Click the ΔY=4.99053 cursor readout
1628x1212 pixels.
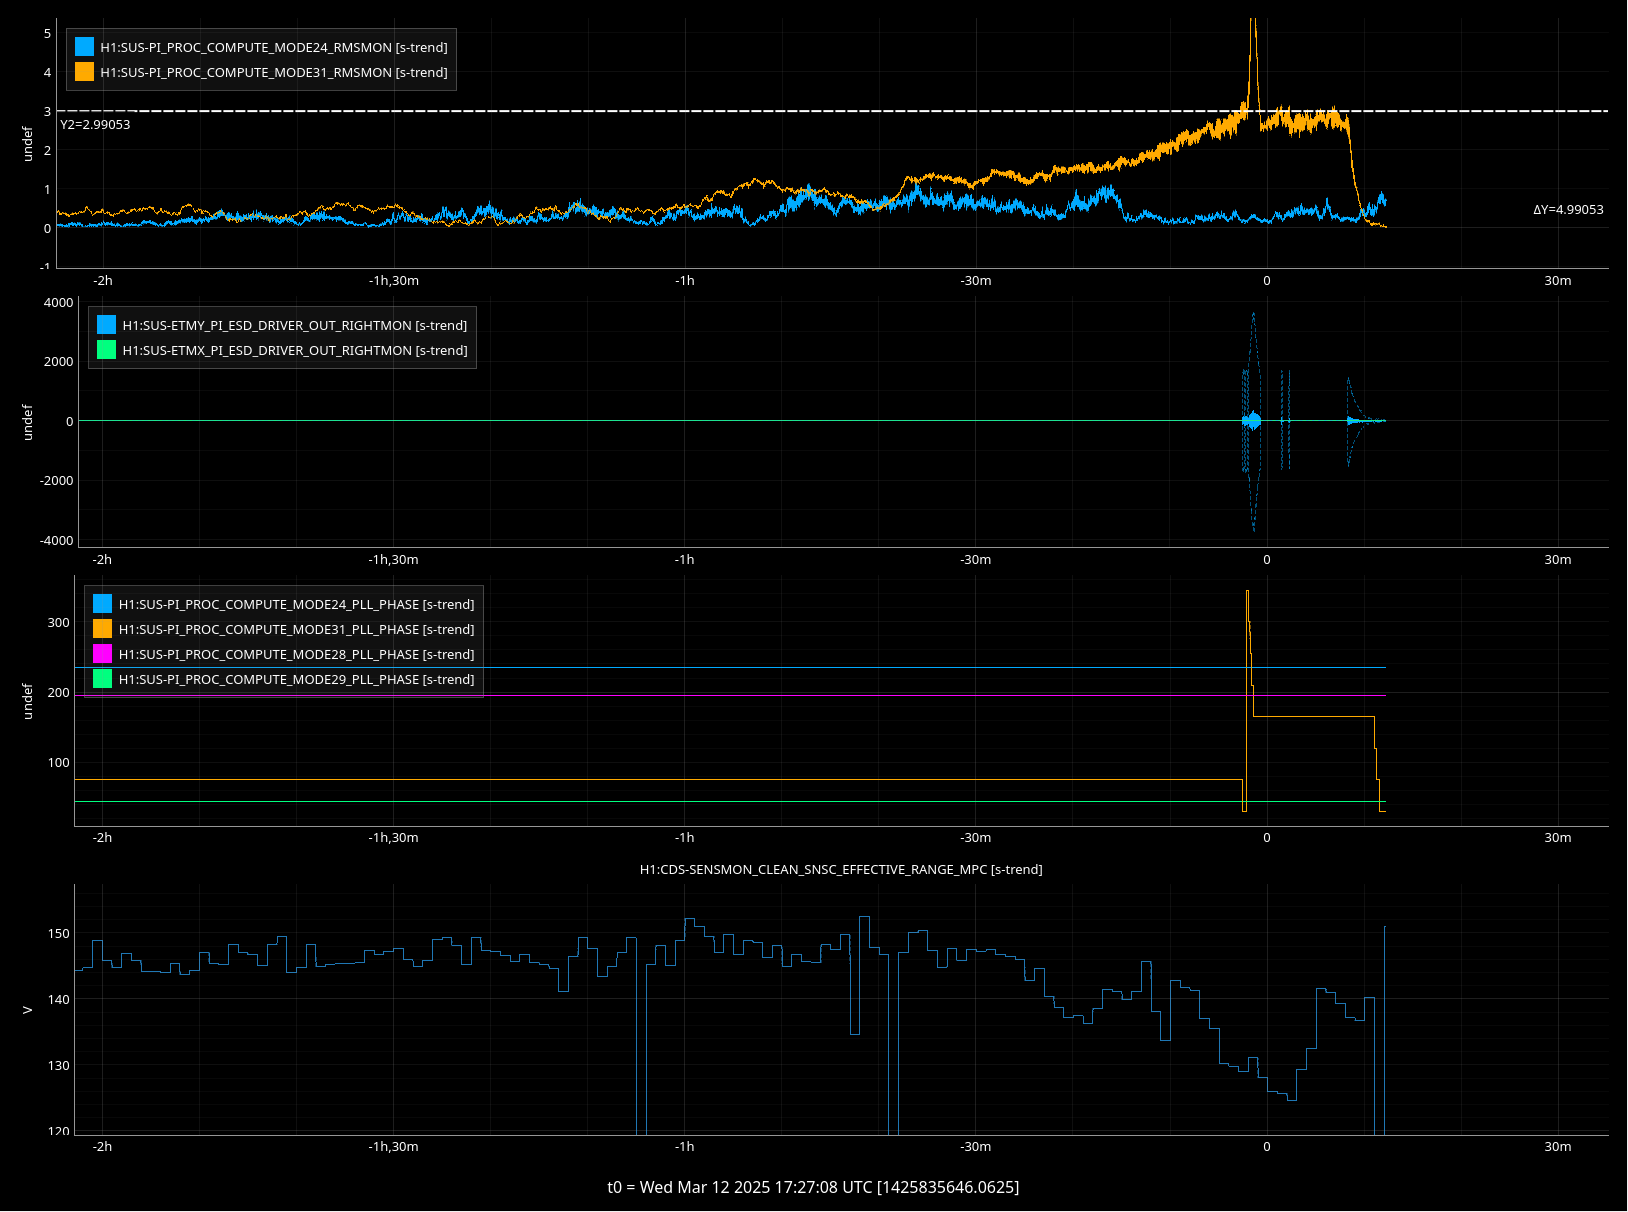(x=1568, y=210)
